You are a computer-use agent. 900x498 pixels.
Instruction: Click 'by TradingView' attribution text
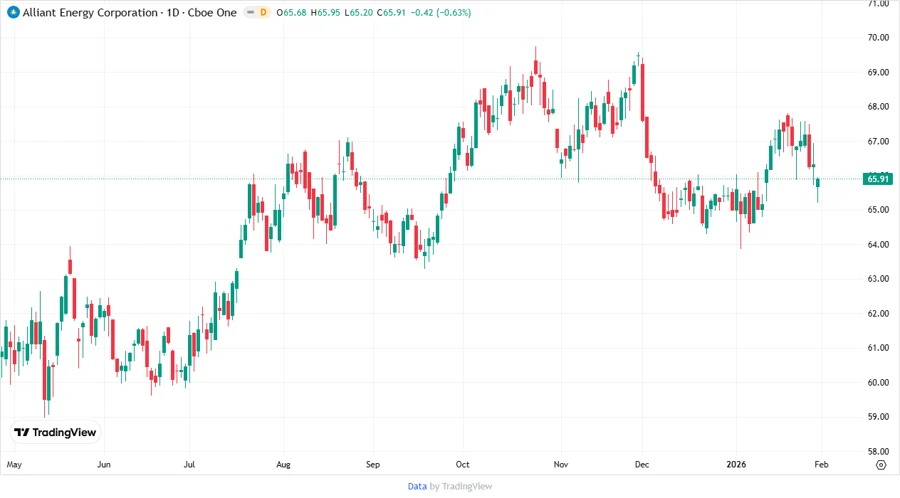(x=461, y=486)
